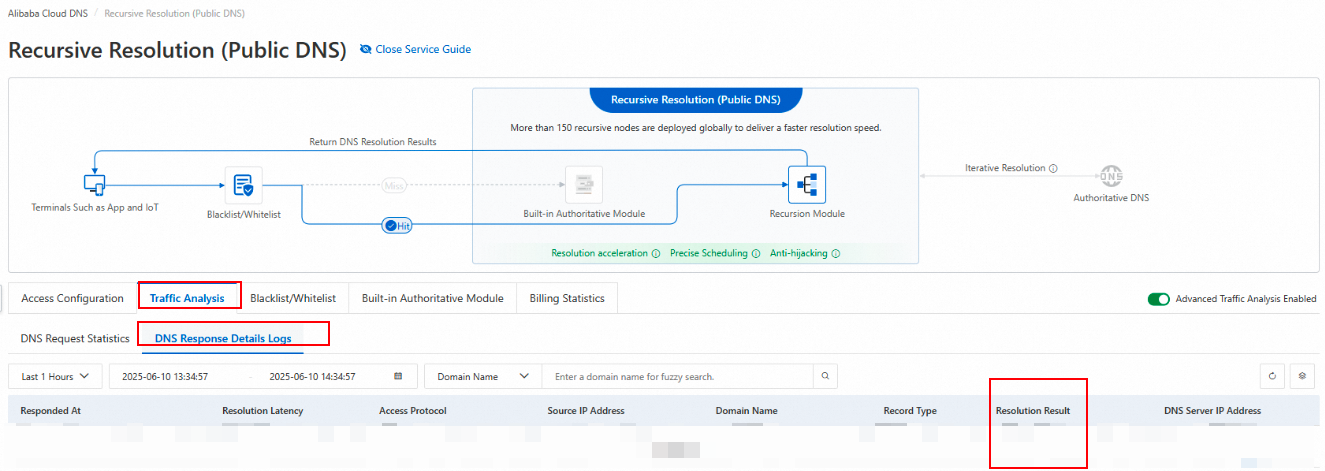Click the column settings icon above the table
The image size is (1325, 471).
coord(1302,377)
